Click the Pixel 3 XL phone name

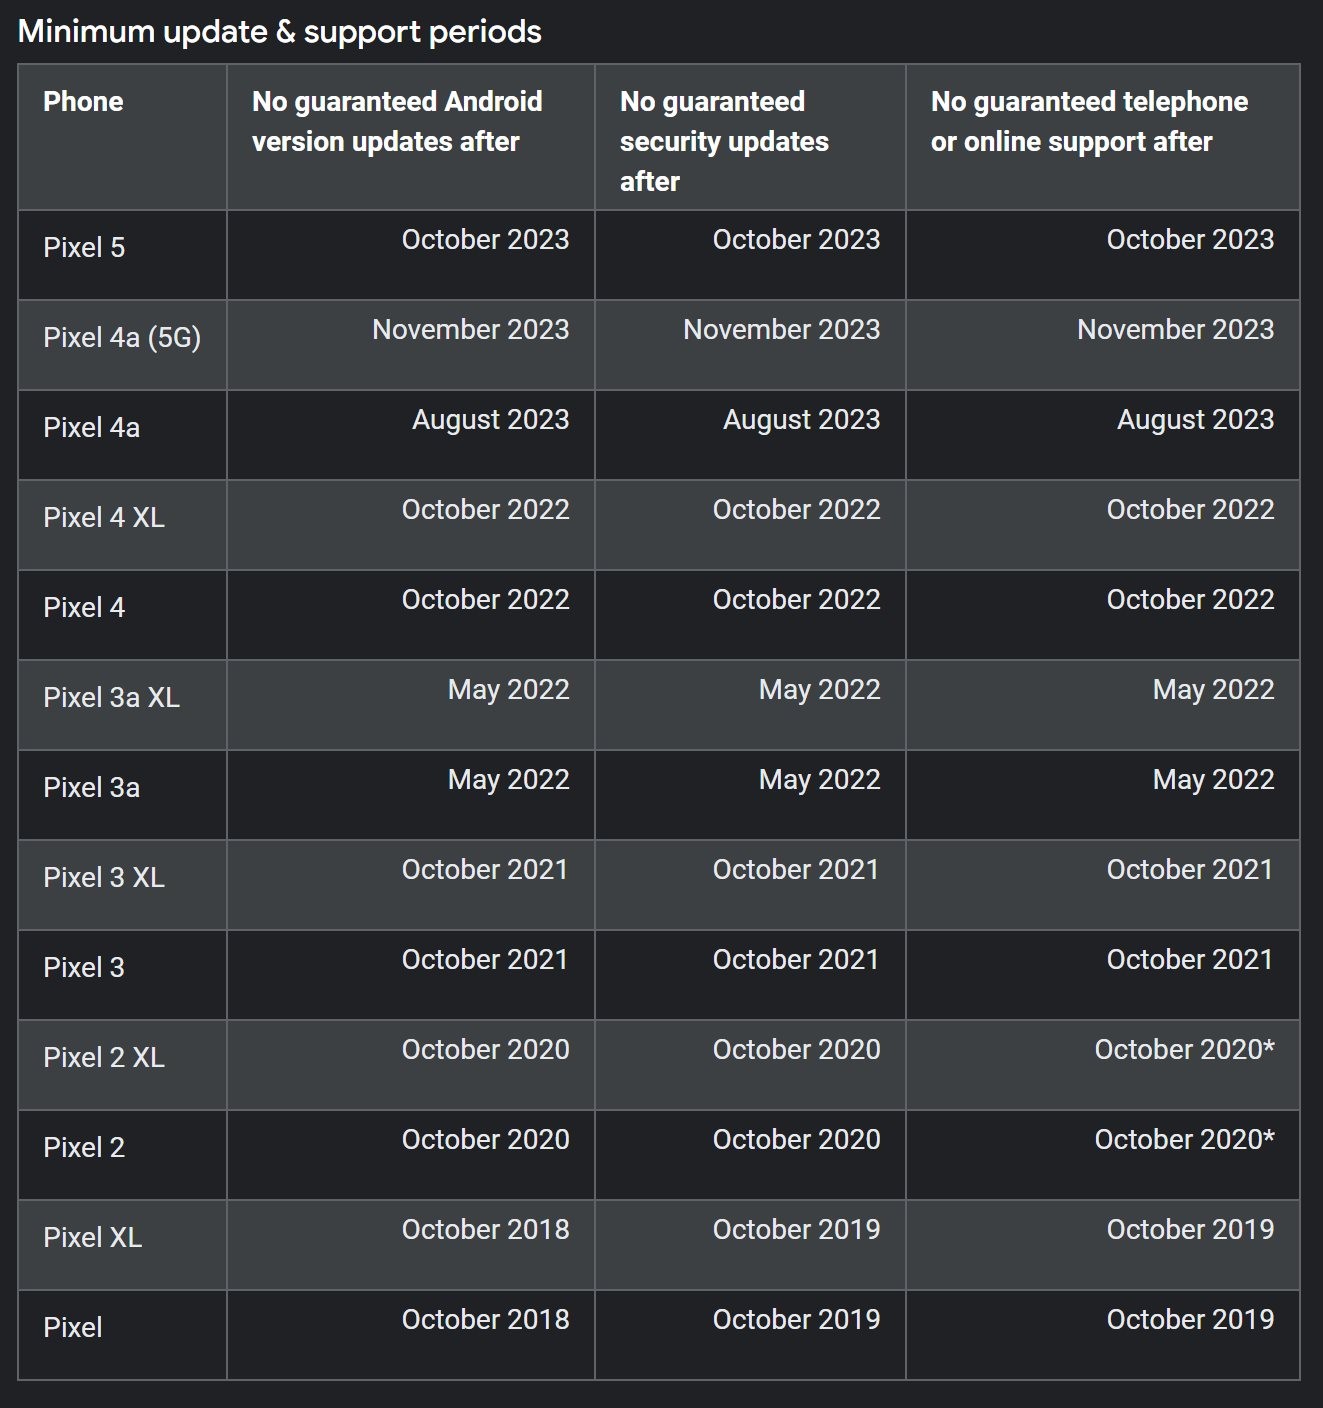tap(104, 878)
